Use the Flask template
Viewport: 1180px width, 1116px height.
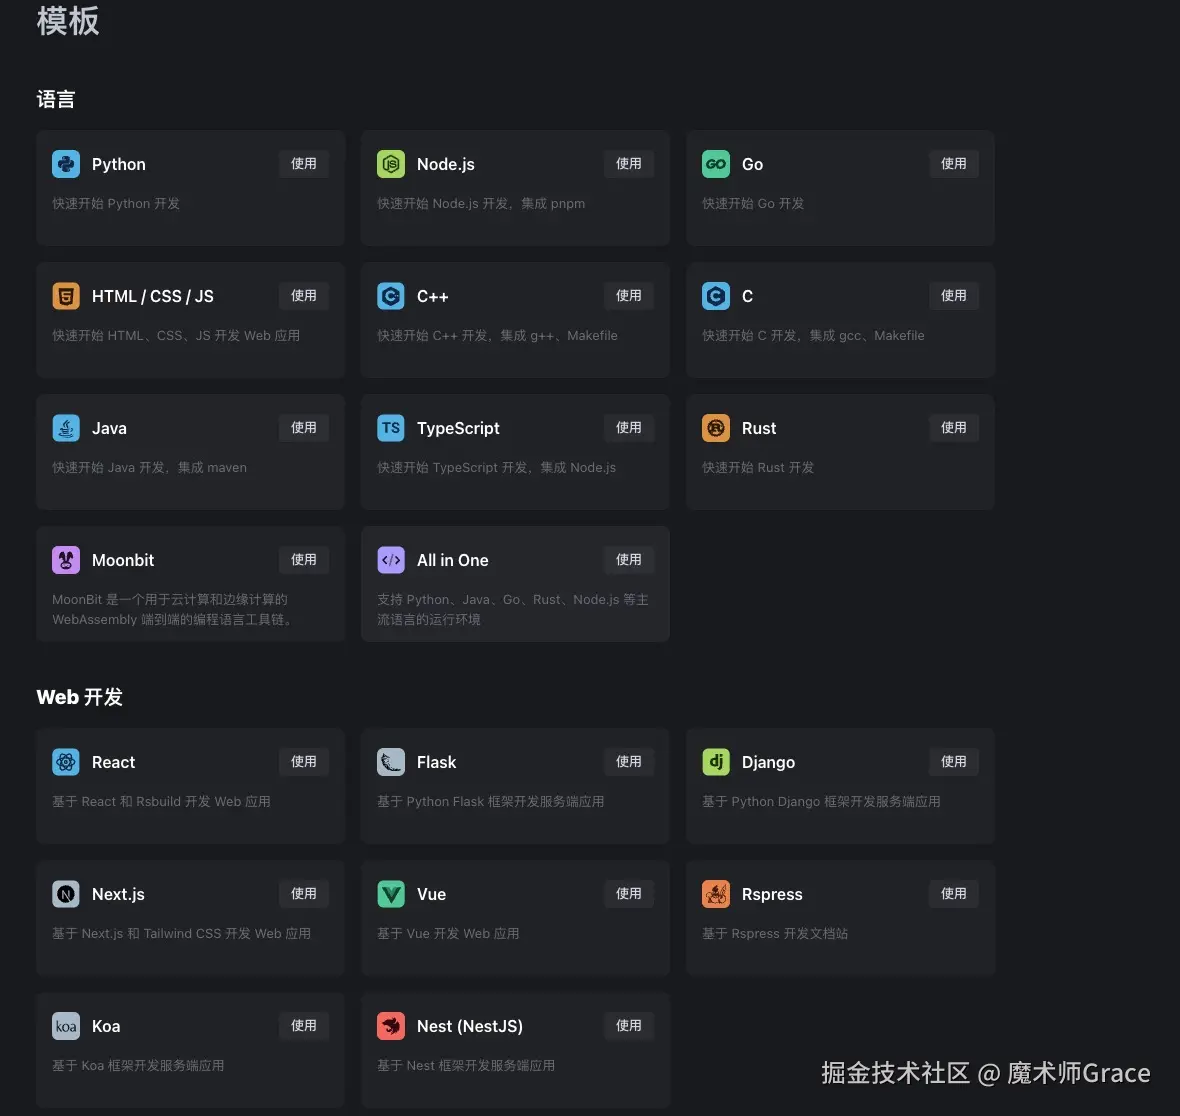click(629, 762)
